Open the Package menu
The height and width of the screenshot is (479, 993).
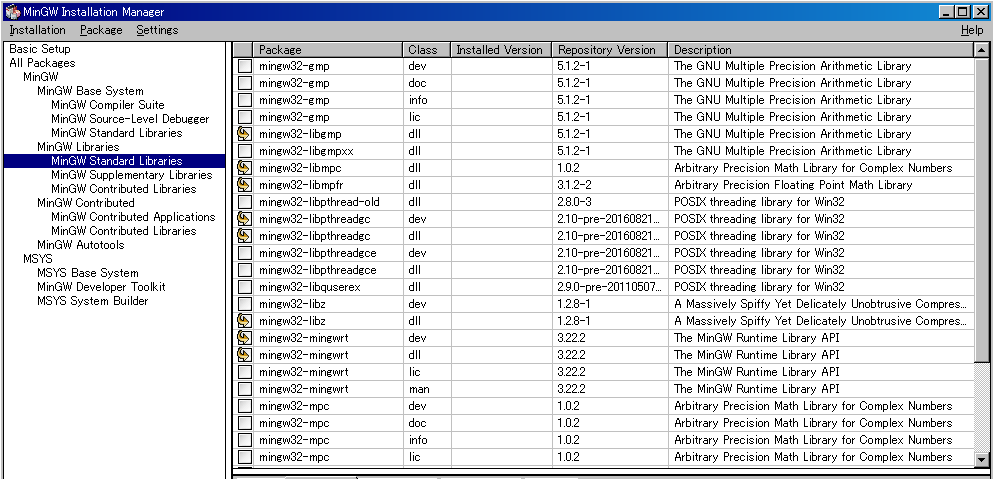point(101,30)
